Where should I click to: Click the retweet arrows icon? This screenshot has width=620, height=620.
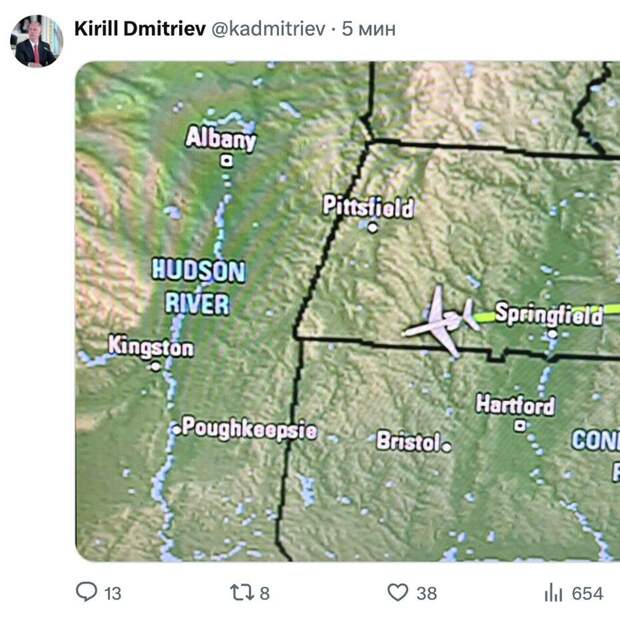(241, 593)
